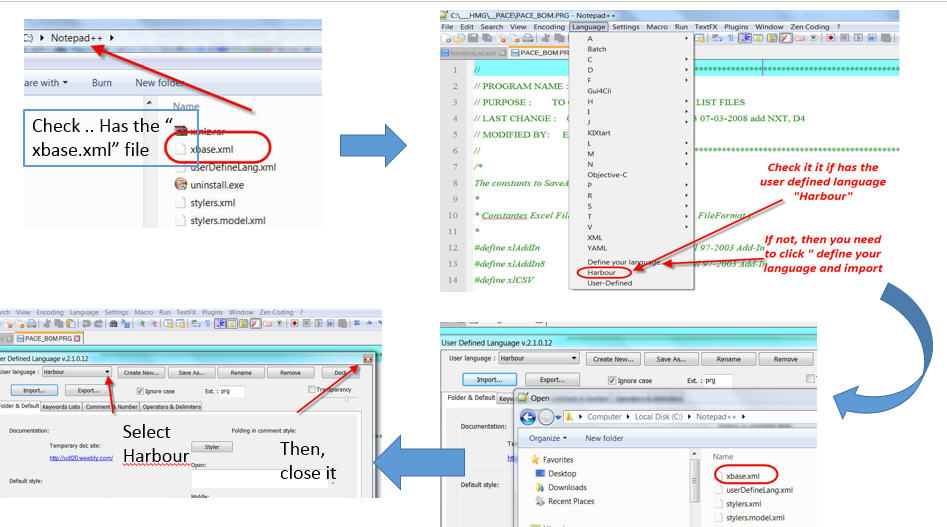Close User Defined Language dialog with red X
The height and width of the screenshot is (527, 947).
pyautogui.click(x=367, y=359)
